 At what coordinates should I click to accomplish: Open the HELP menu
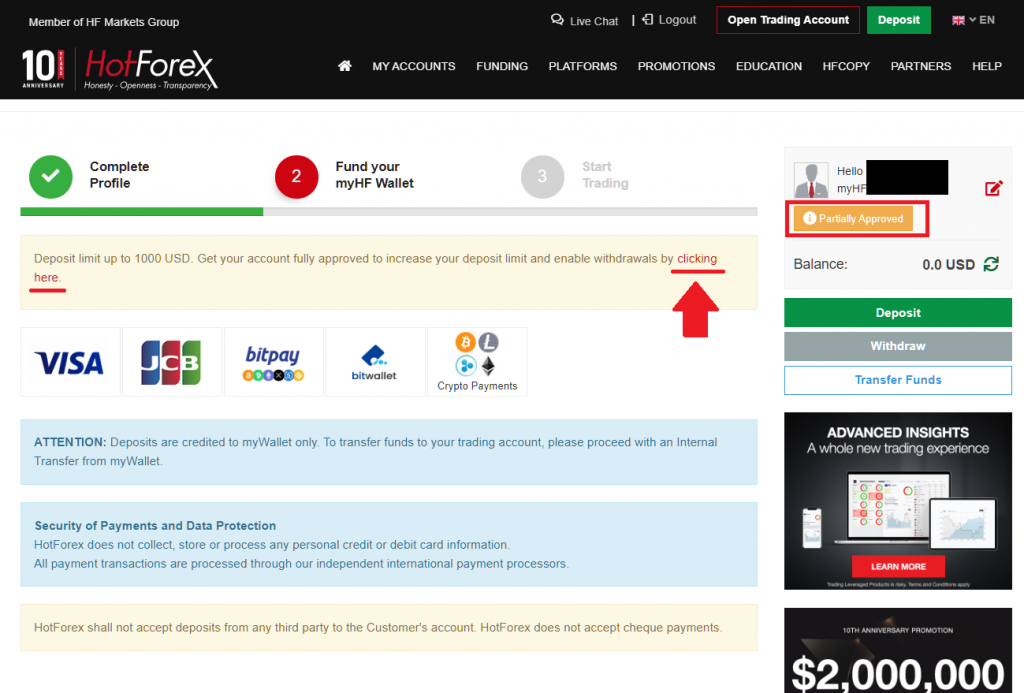pos(987,66)
